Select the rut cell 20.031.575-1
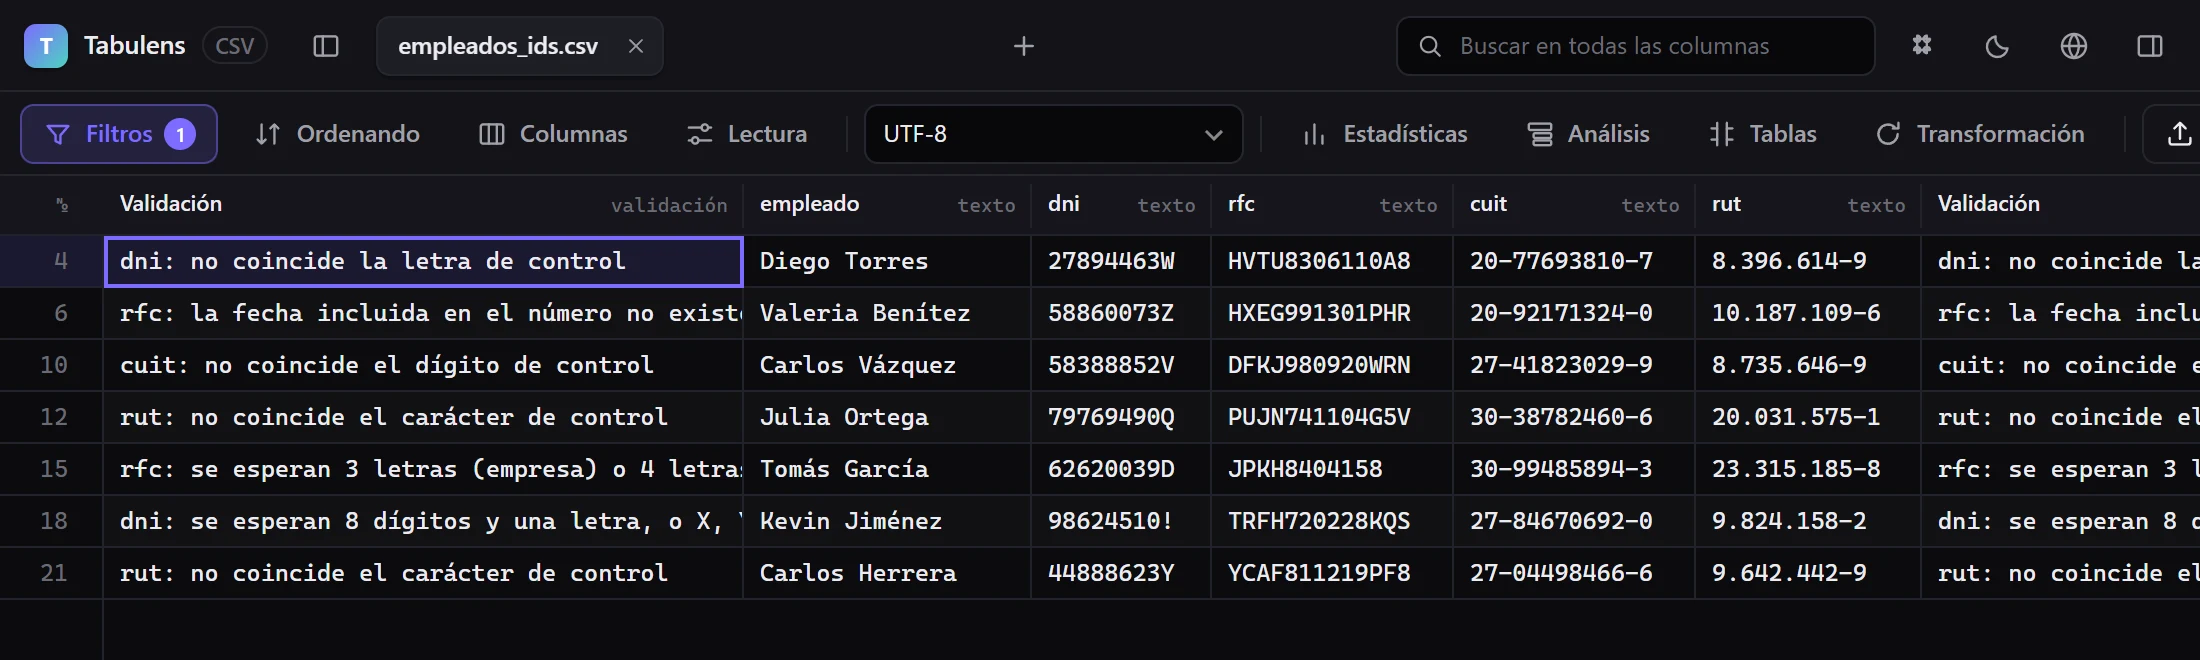Viewport: 2200px width, 660px height. (1808, 417)
